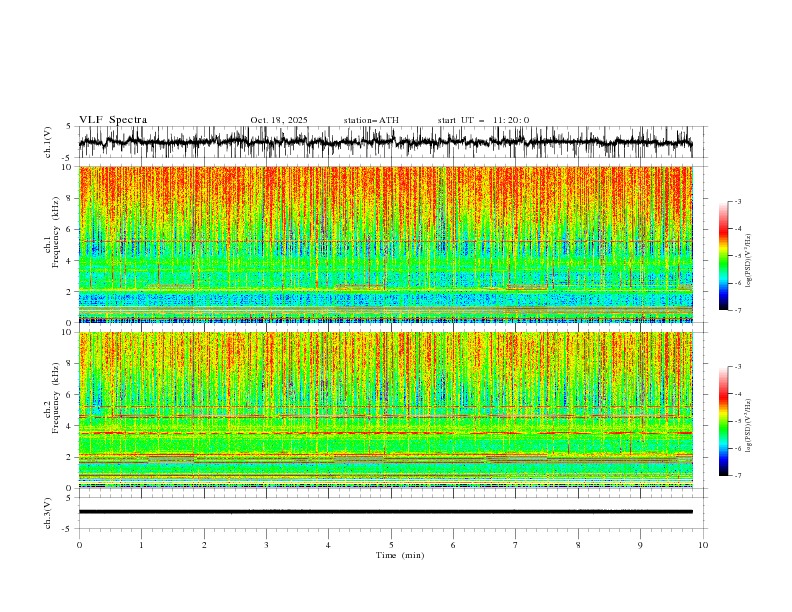This screenshot has width=792, height=612.
Task: Click the '-7' label on lower color bar
Action: [x=737, y=476]
